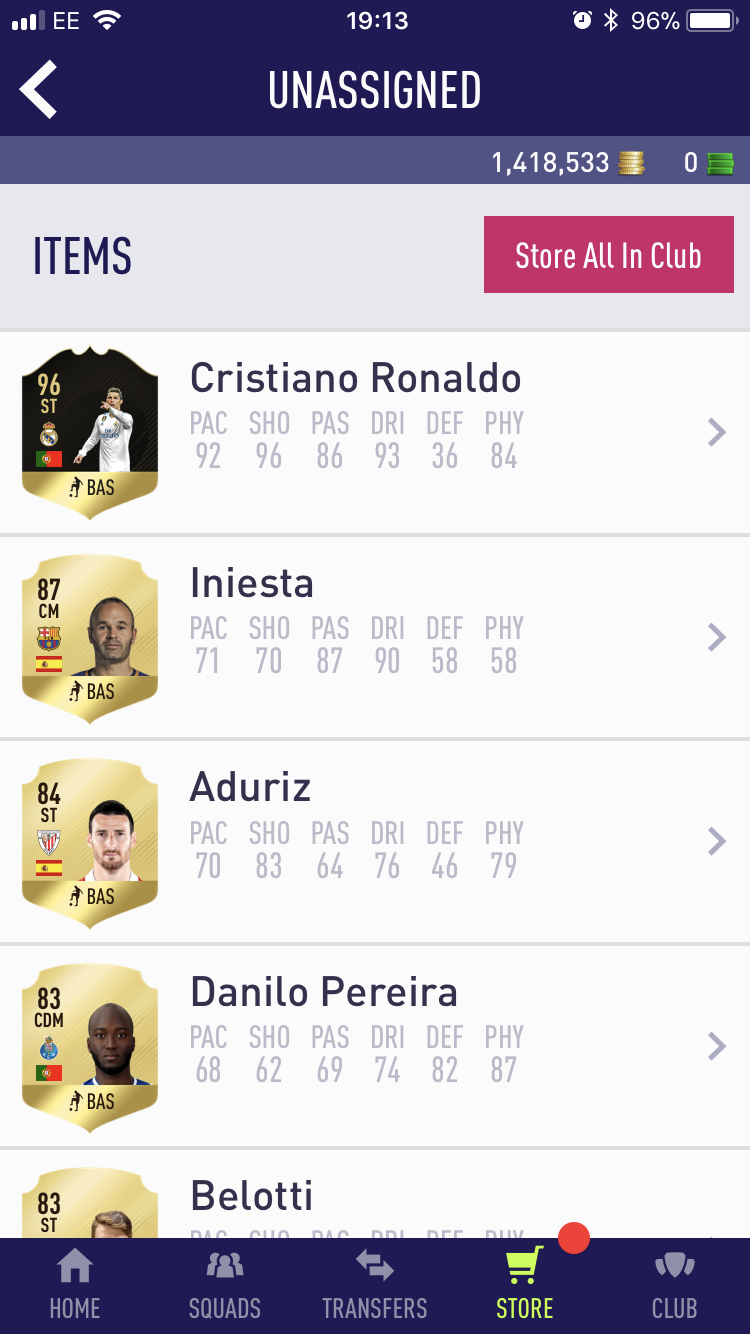Open the Danilo Pereira player card
This screenshot has height=1334, width=750.
pyautogui.click(x=90, y=1048)
